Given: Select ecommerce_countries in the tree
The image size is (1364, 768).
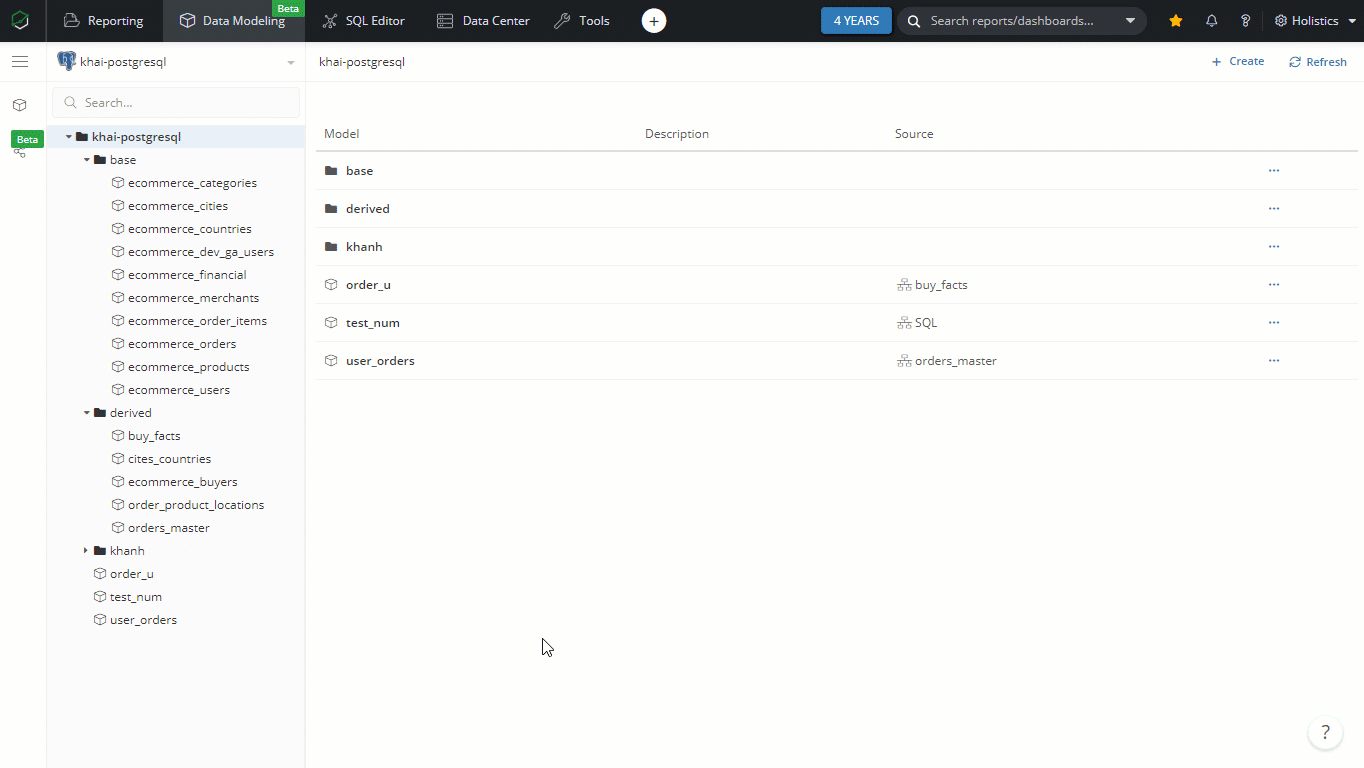Looking at the screenshot, I should [x=190, y=229].
